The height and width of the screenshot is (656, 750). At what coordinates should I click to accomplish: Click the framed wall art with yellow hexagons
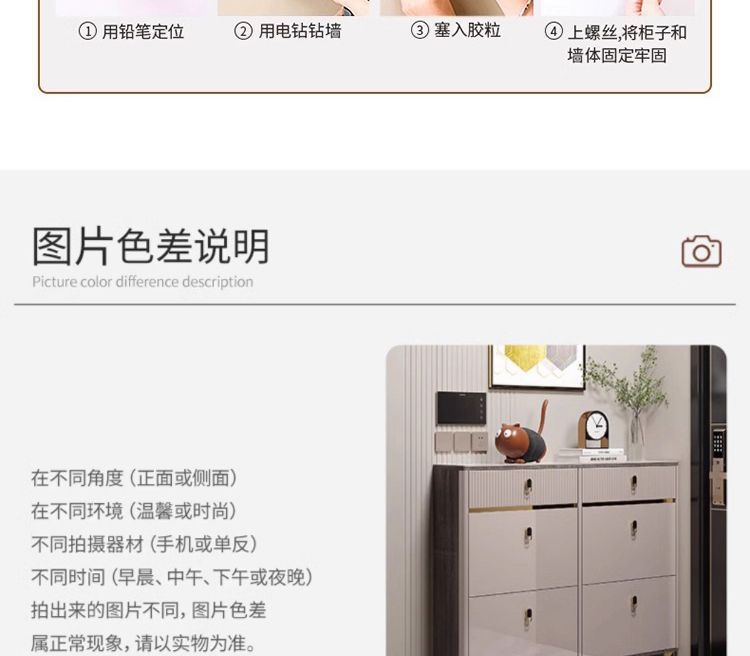tap(537, 366)
